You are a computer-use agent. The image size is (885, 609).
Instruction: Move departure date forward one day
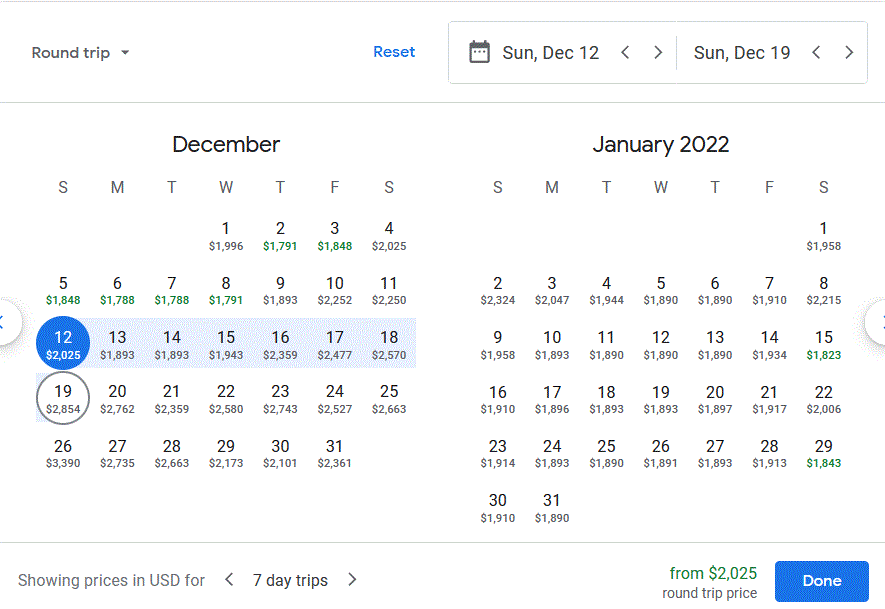click(x=658, y=53)
